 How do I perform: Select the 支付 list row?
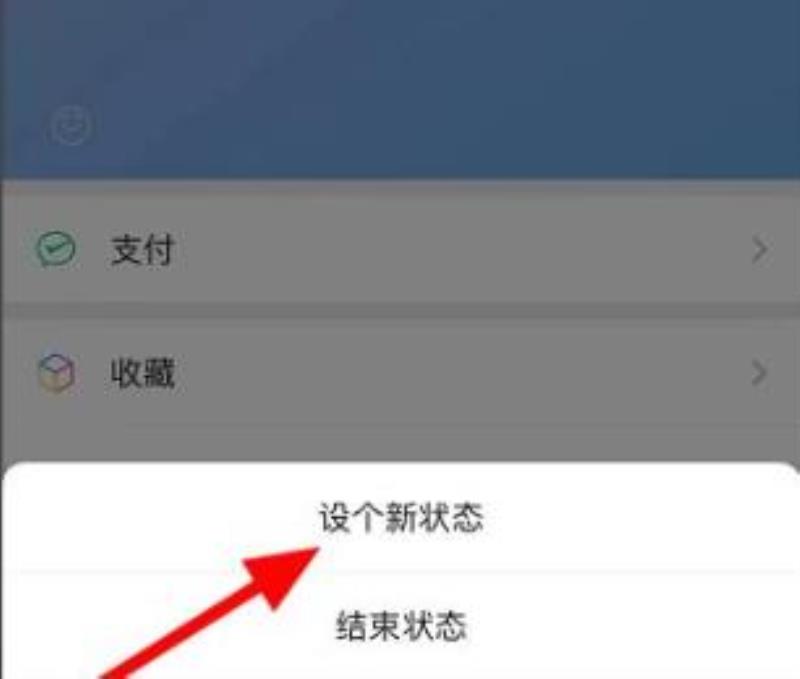tap(400, 249)
